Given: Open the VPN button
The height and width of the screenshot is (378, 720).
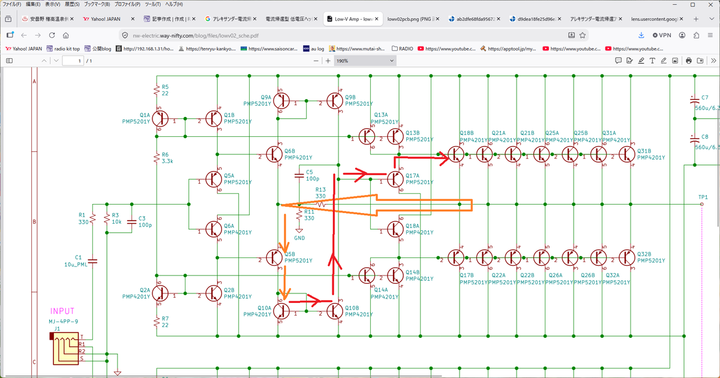Looking at the screenshot, I should pos(662,35).
